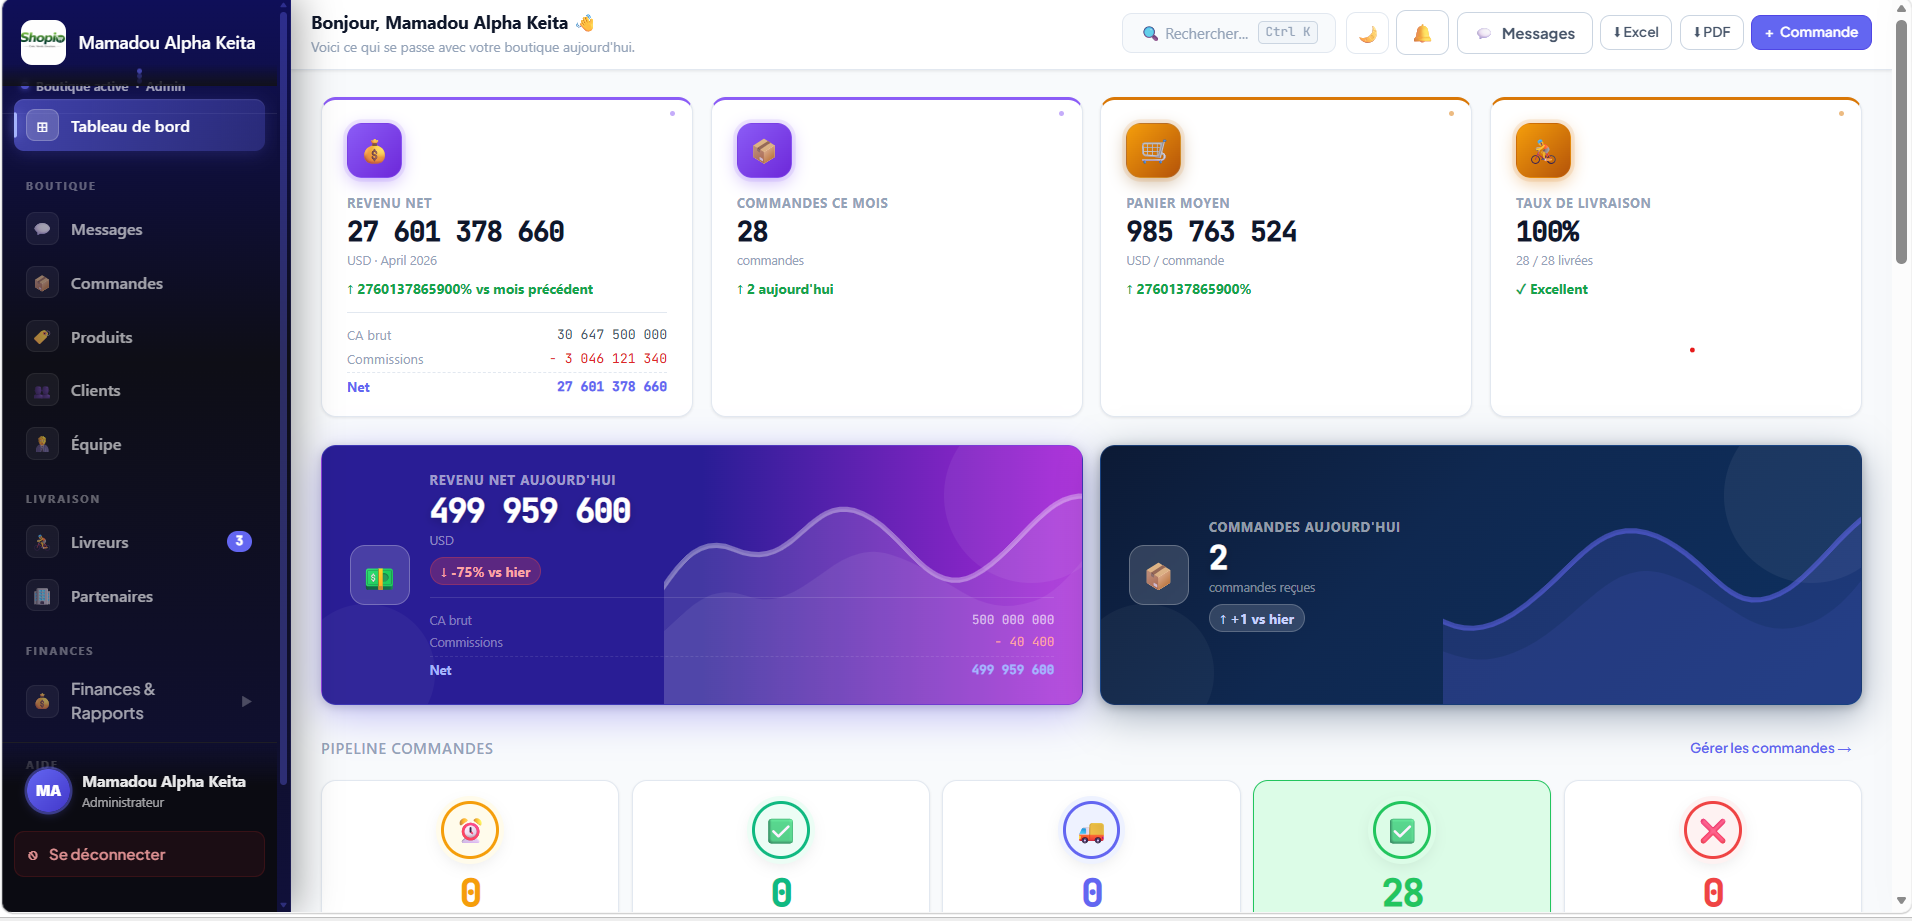Open Tableau de bord menu item
The height and width of the screenshot is (921, 1912).
pyautogui.click(x=139, y=126)
